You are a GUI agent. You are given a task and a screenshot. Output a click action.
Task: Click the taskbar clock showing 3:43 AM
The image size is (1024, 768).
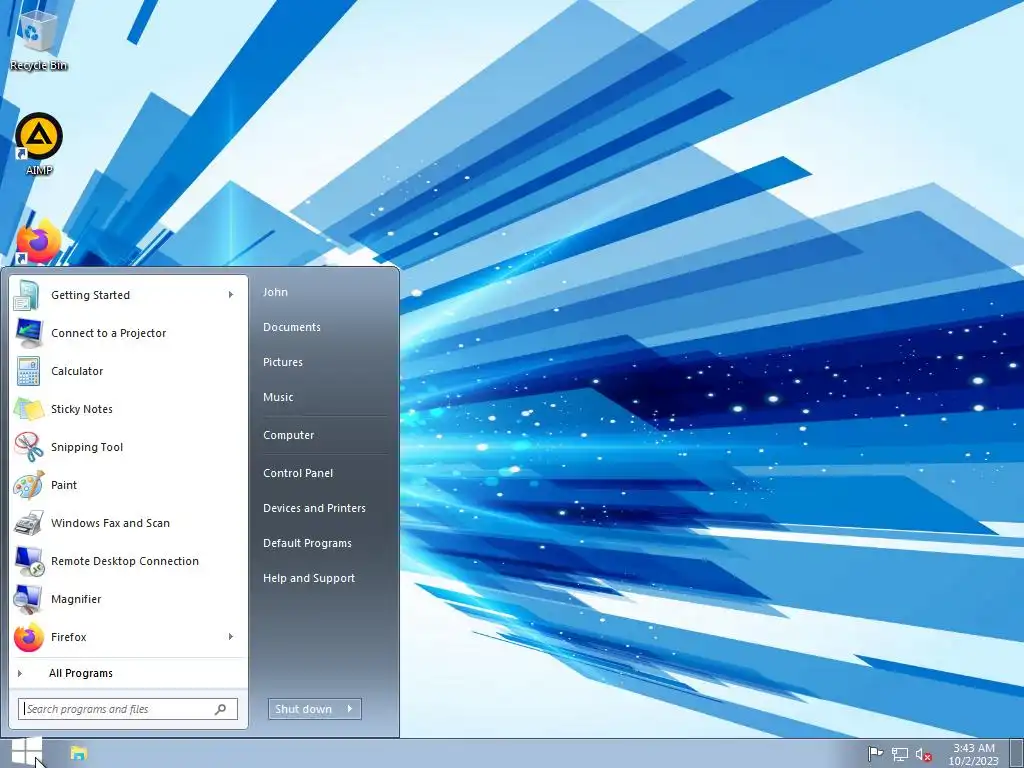coord(973,754)
